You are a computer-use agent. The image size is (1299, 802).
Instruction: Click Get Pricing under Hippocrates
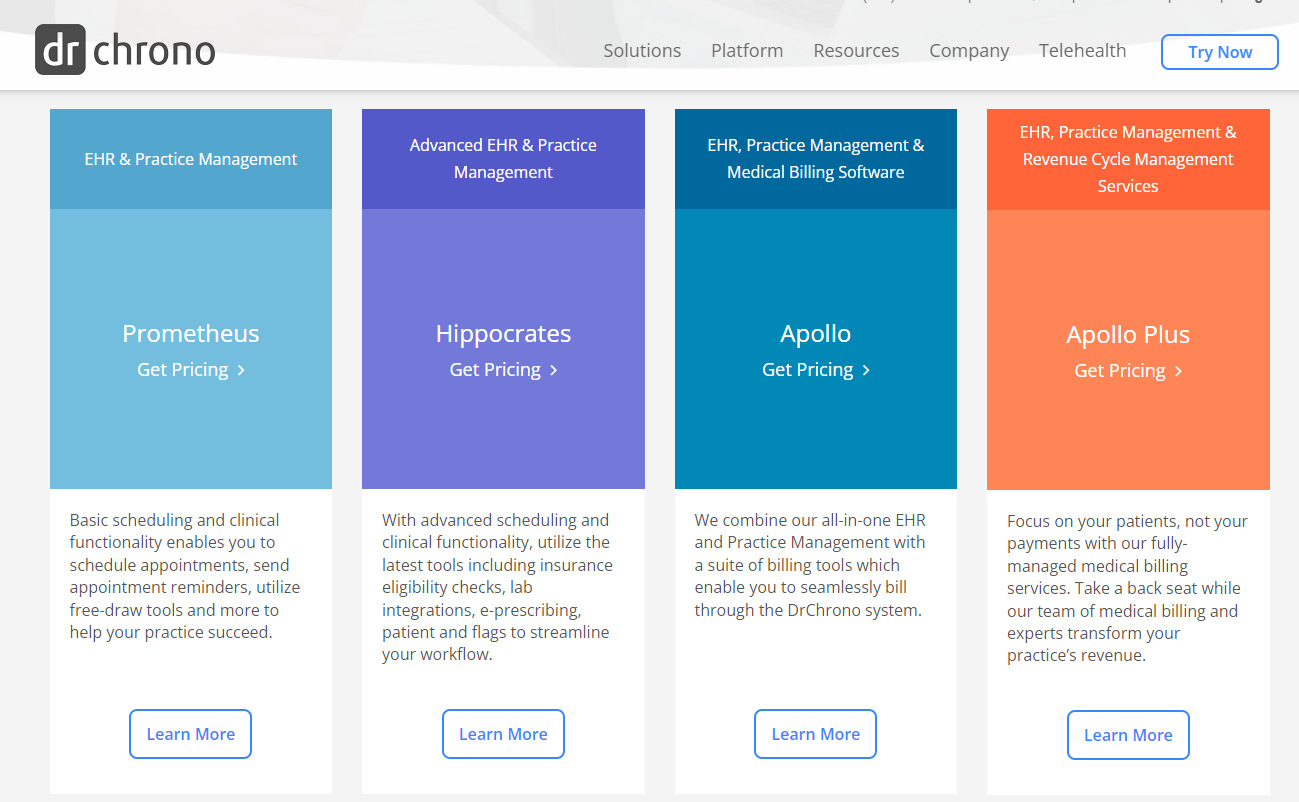coord(503,370)
